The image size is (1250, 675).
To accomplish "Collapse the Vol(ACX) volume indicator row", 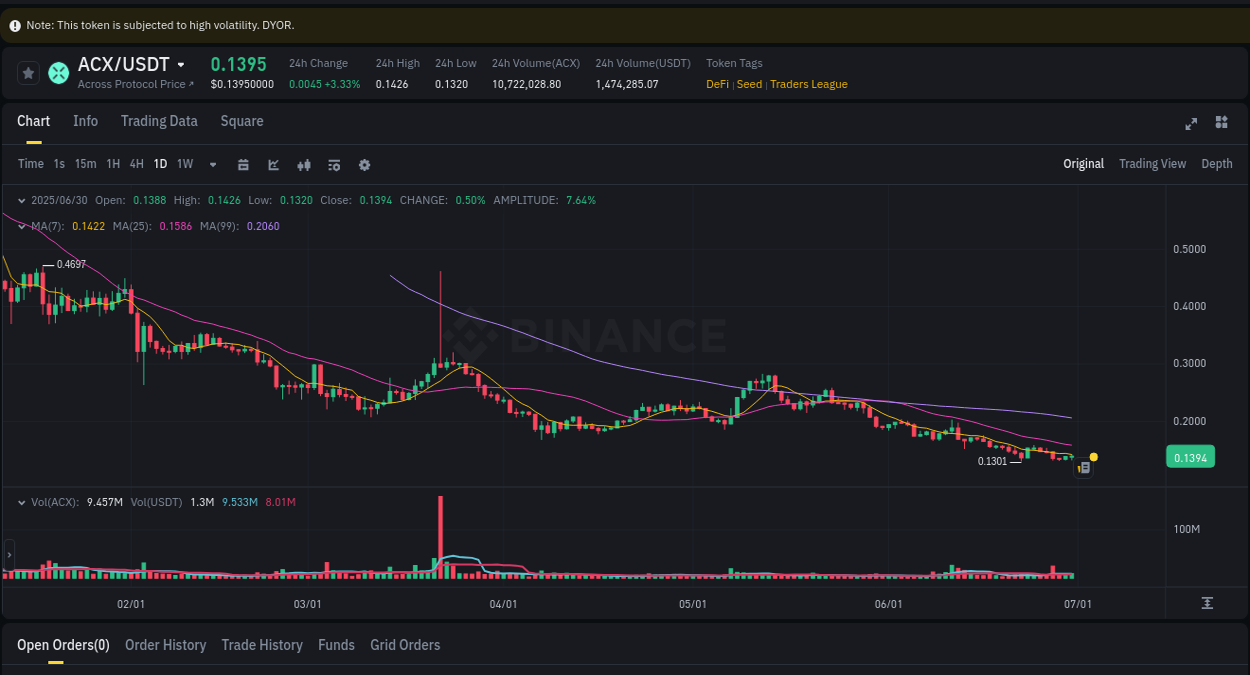I will click(21, 502).
